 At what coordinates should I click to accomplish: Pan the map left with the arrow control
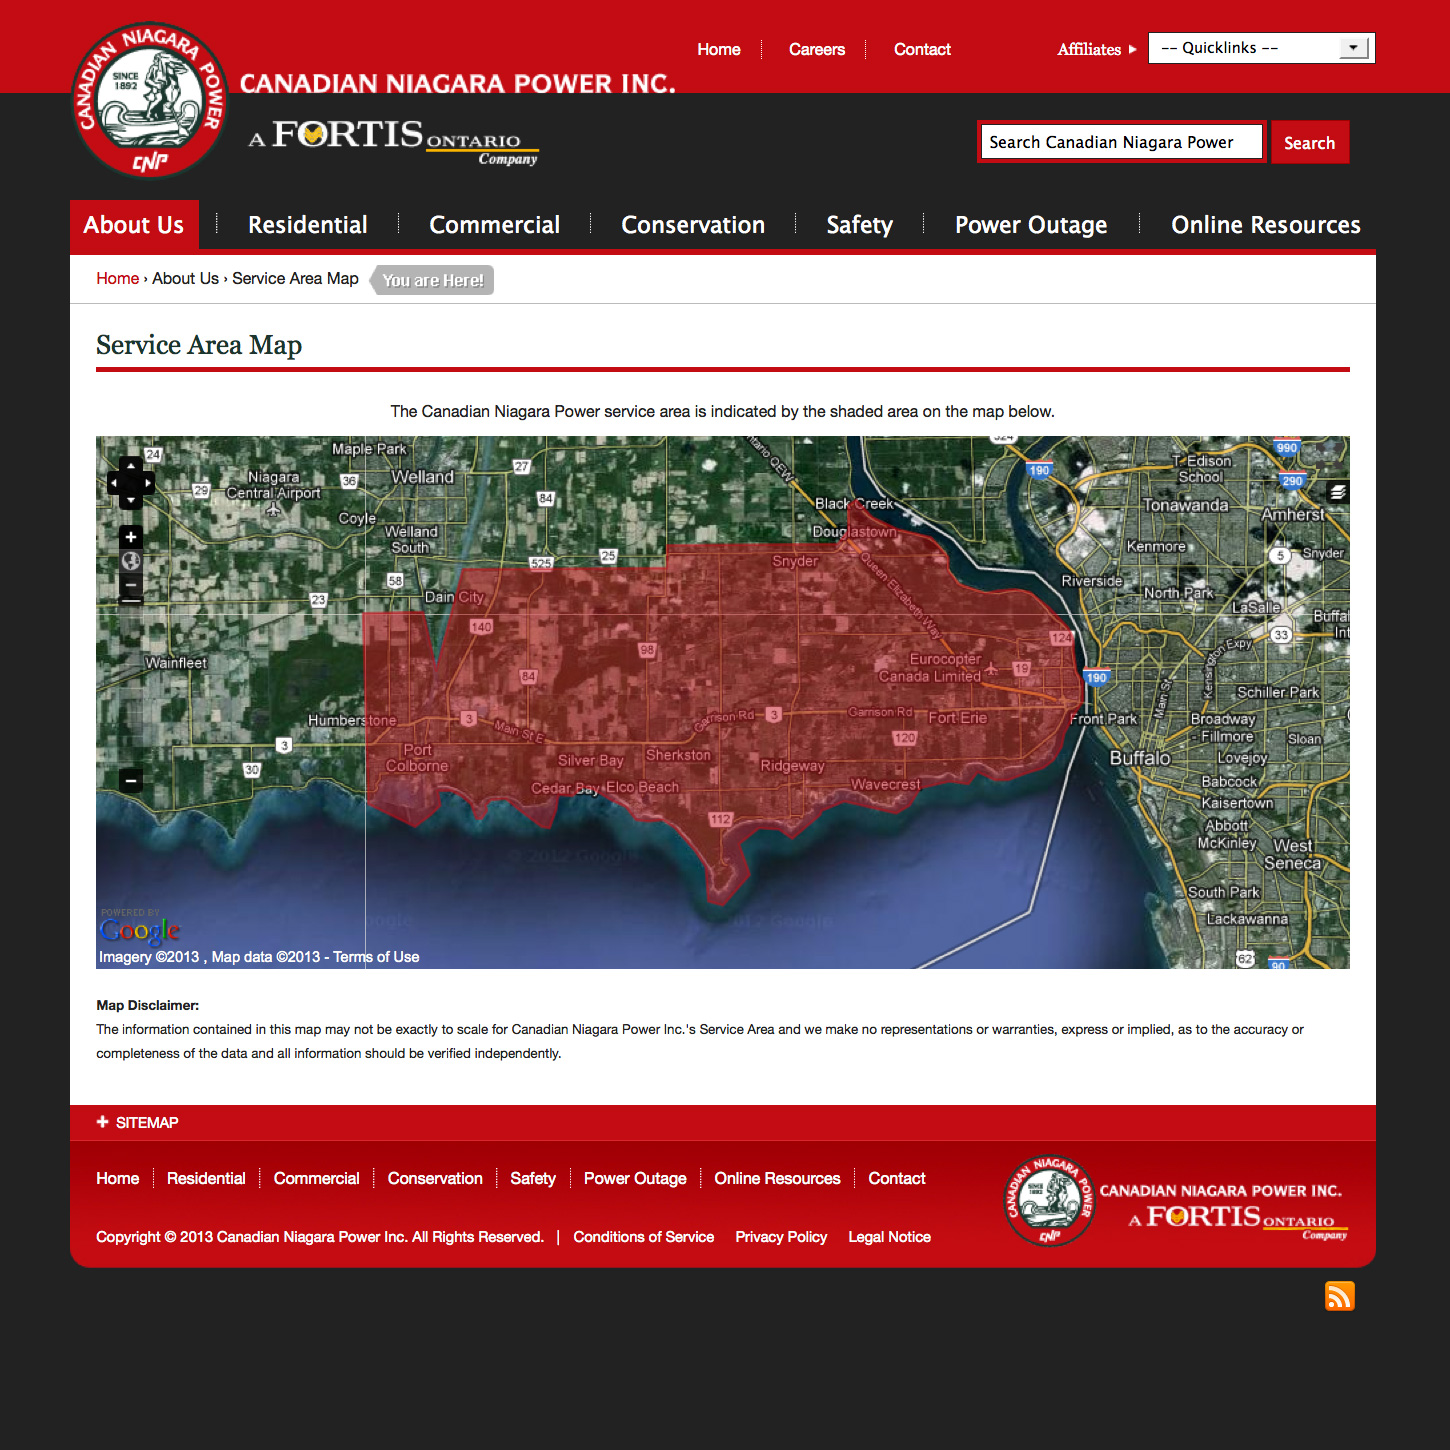[114, 483]
